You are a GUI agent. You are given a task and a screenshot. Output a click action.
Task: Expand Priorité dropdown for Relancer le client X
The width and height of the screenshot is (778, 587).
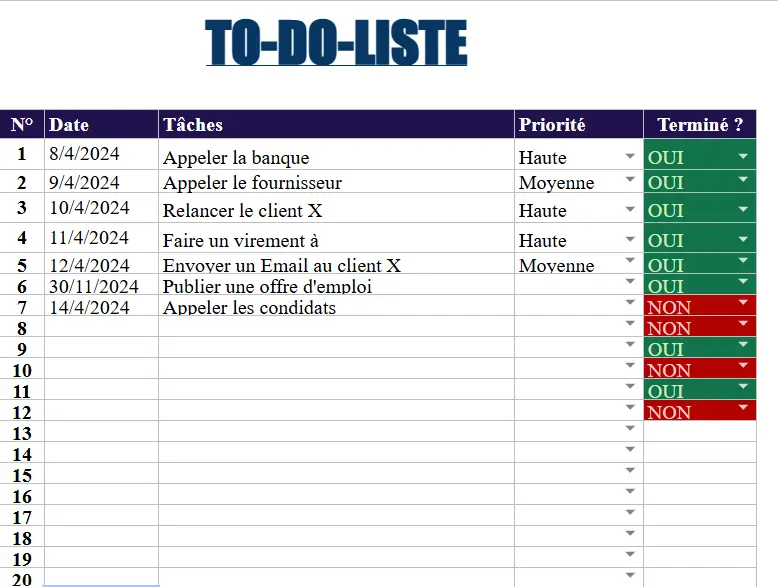pos(630,209)
